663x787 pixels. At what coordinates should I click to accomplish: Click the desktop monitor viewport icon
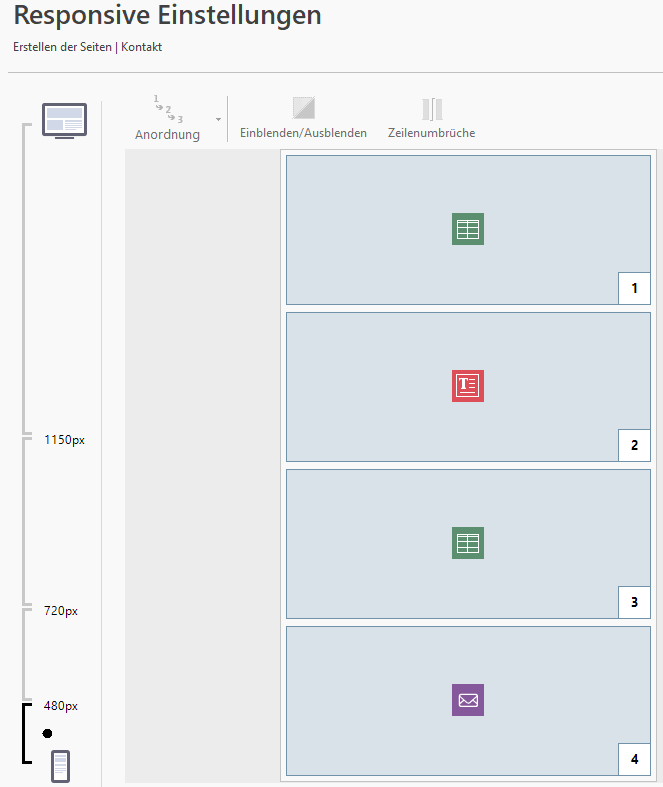tap(64, 121)
